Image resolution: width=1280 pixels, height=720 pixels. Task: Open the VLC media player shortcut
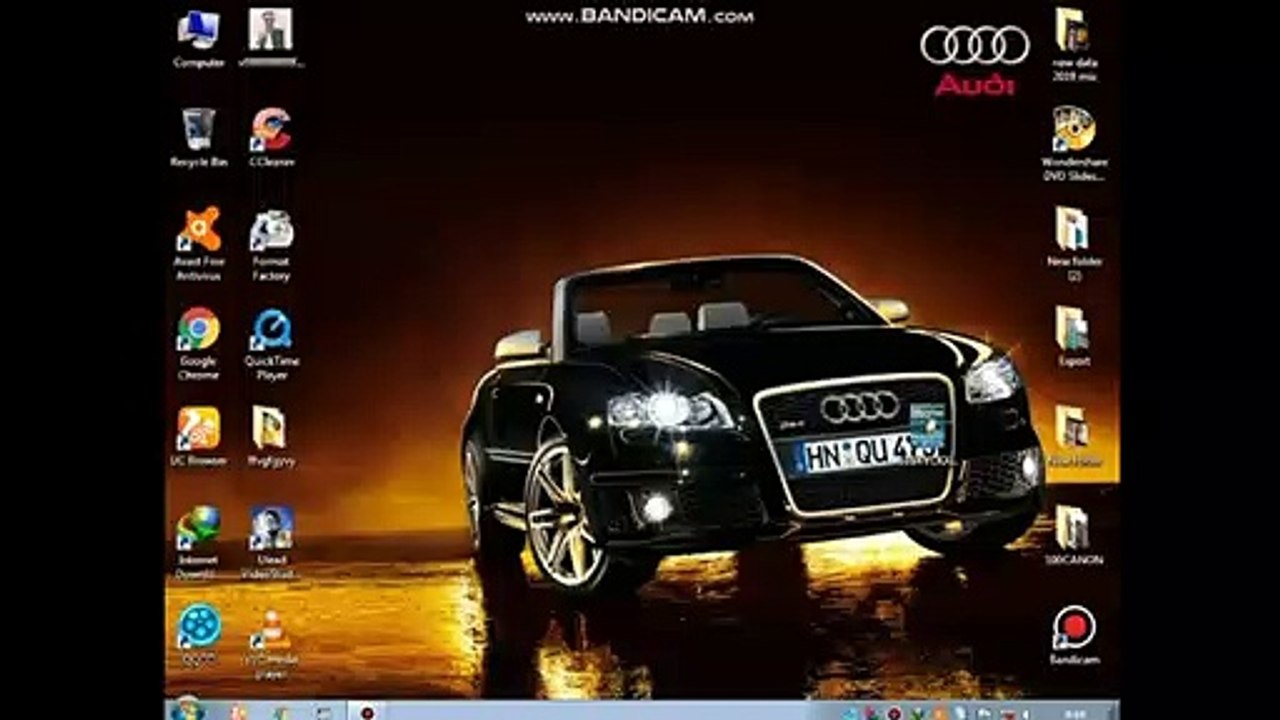271,642
